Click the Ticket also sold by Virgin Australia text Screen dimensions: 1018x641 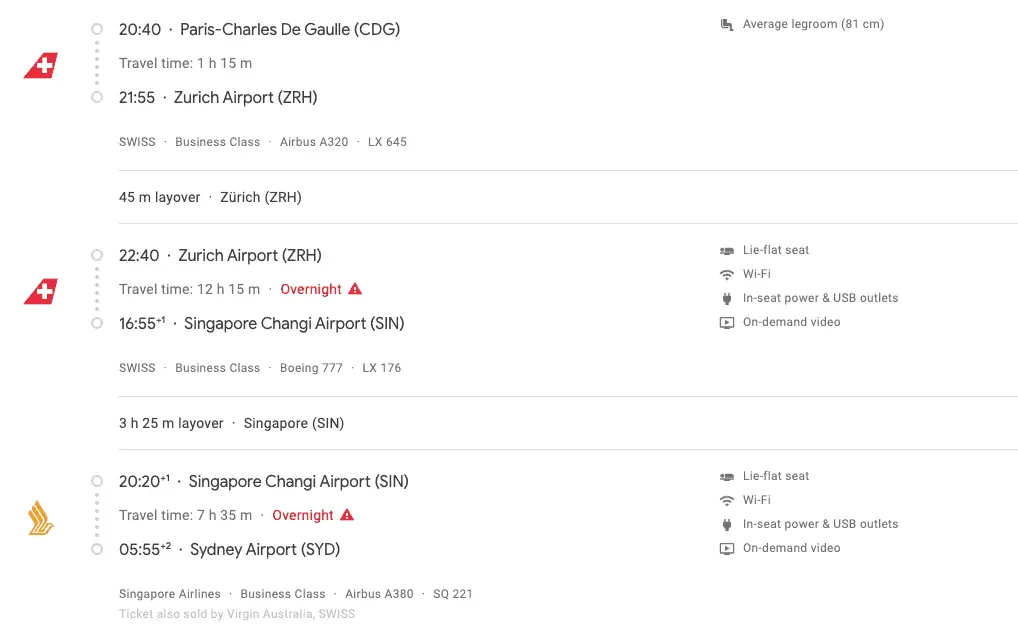(237, 614)
